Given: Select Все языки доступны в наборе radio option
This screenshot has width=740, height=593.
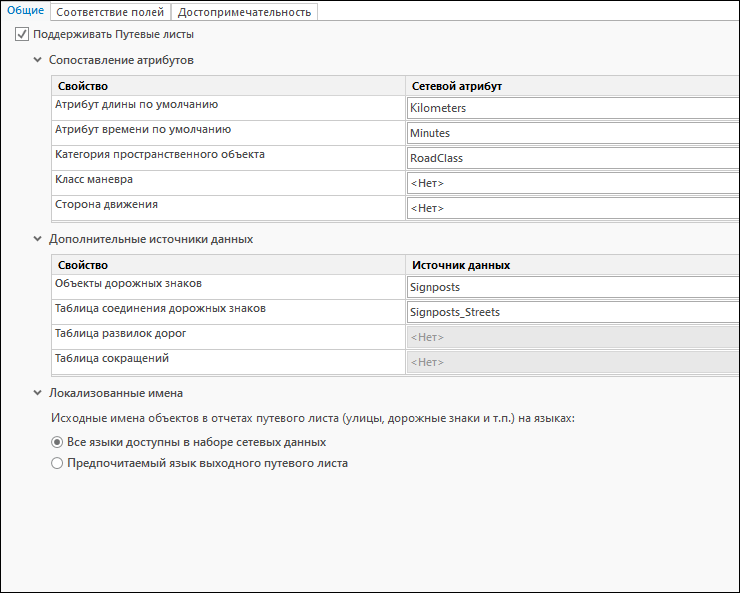Looking at the screenshot, I should [x=57, y=442].
